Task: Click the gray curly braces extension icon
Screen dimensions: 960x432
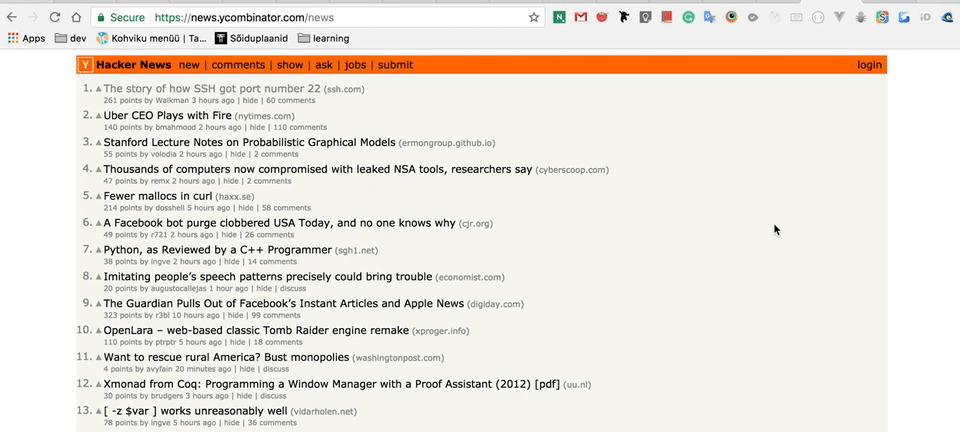Action: [x=817, y=18]
